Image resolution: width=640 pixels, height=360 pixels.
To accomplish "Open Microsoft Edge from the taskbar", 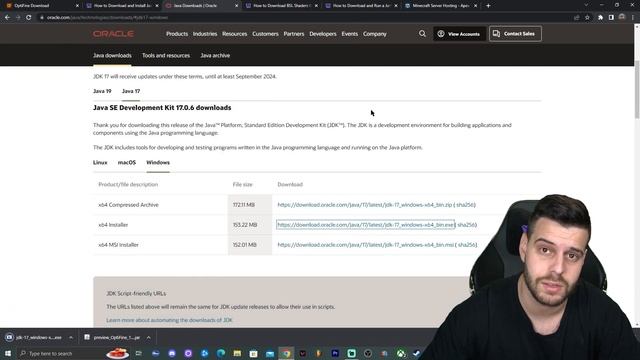I will [x=221, y=353].
